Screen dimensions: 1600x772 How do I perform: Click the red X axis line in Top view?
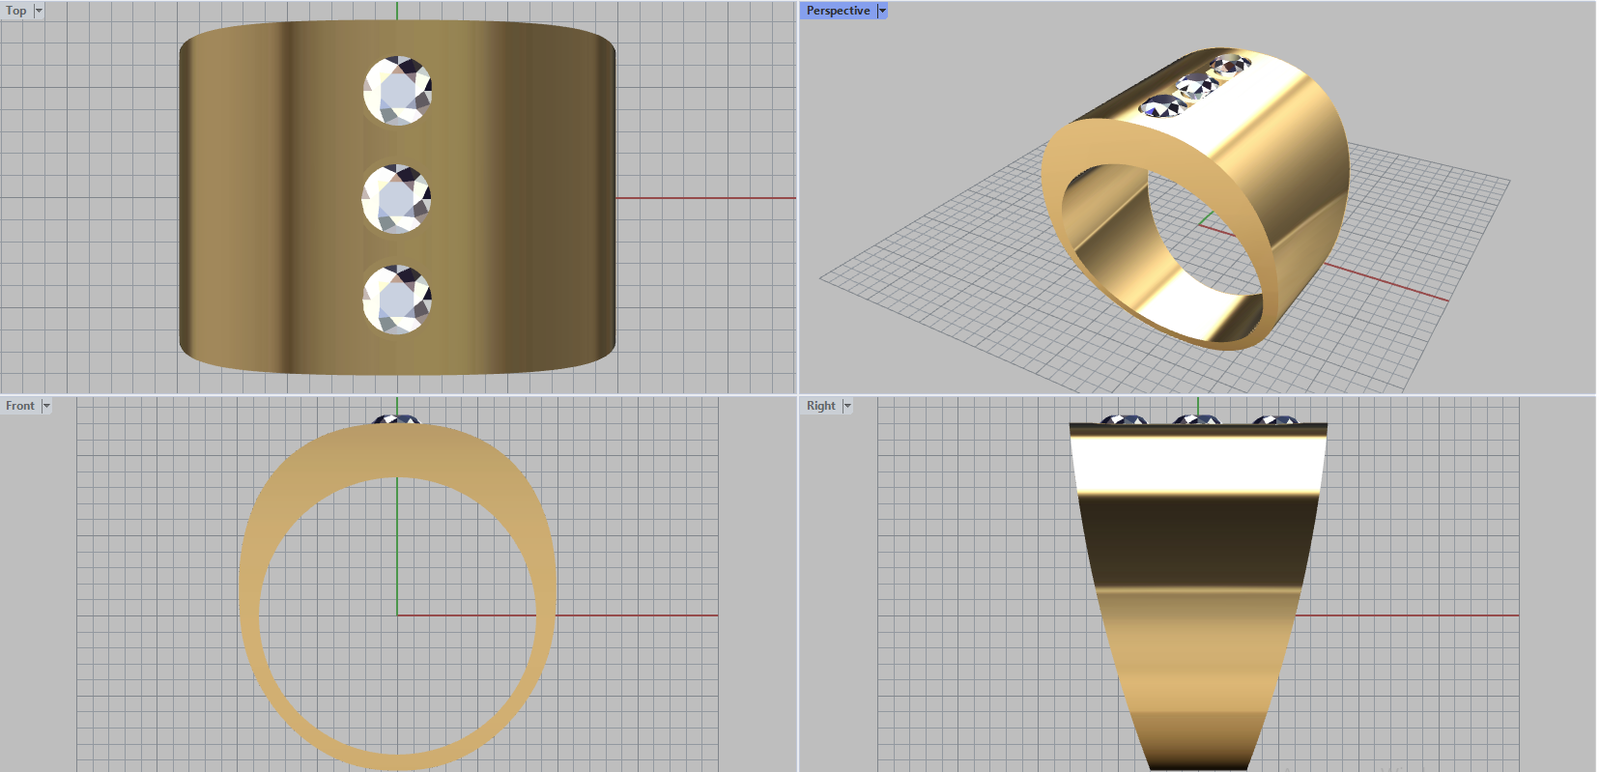(x=700, y=198)
